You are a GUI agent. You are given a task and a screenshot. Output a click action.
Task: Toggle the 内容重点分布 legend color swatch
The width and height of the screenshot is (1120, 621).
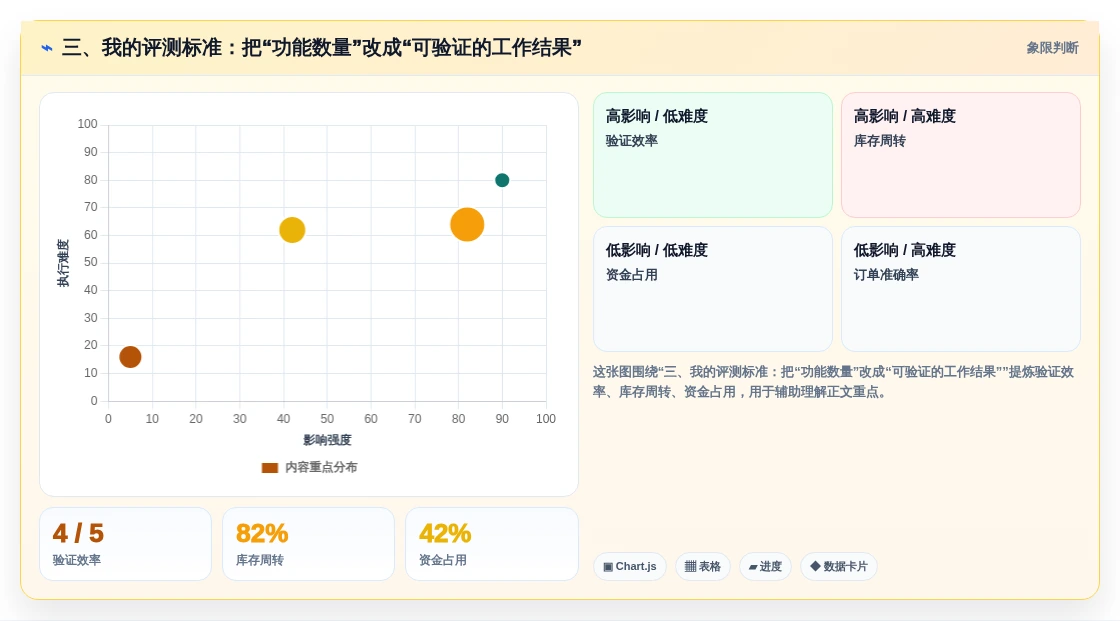pyautogui.click(x=269, y=468)
